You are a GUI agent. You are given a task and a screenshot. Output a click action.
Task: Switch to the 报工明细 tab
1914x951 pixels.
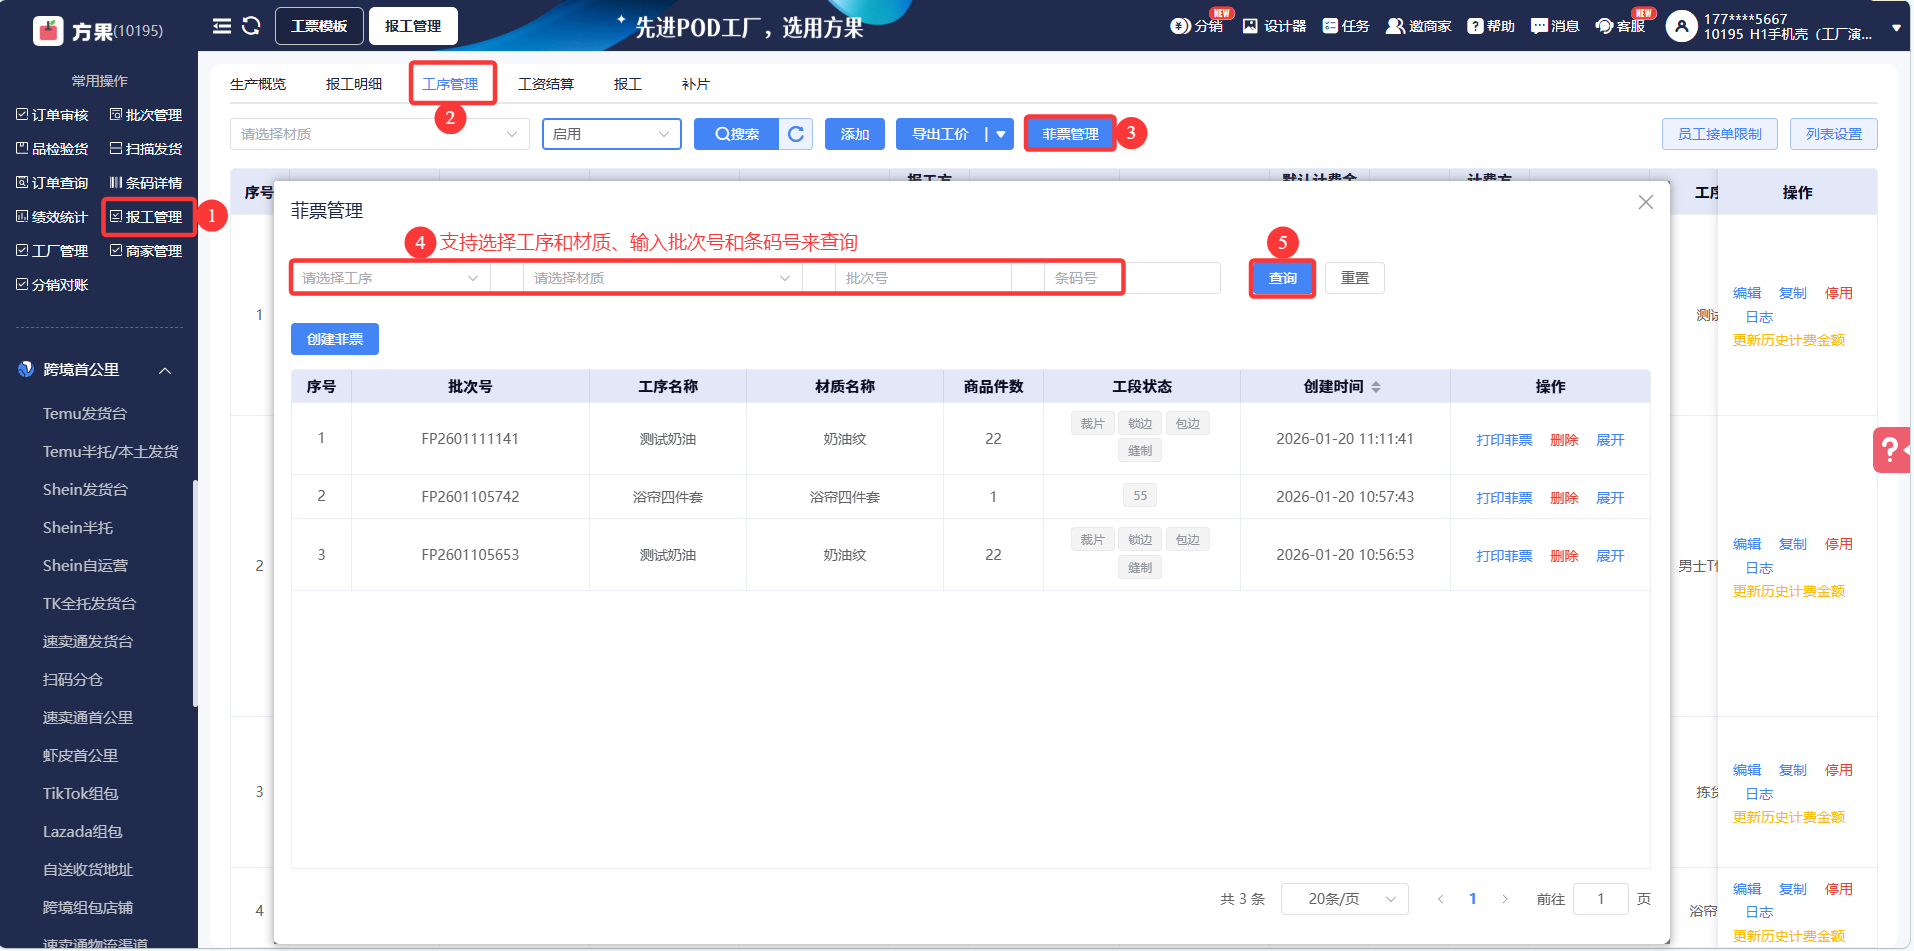(x=354, y=84)
